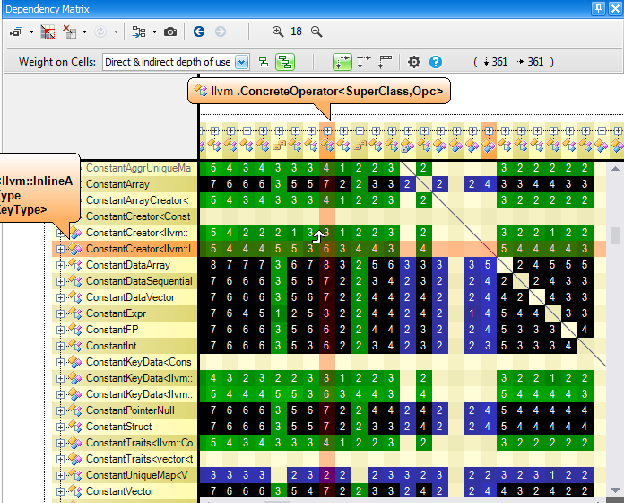Image resolution: width=624 pixels, height=503 pixels.
Task: Click the red triangular matrix icon
Action: (x=48, y=32)
